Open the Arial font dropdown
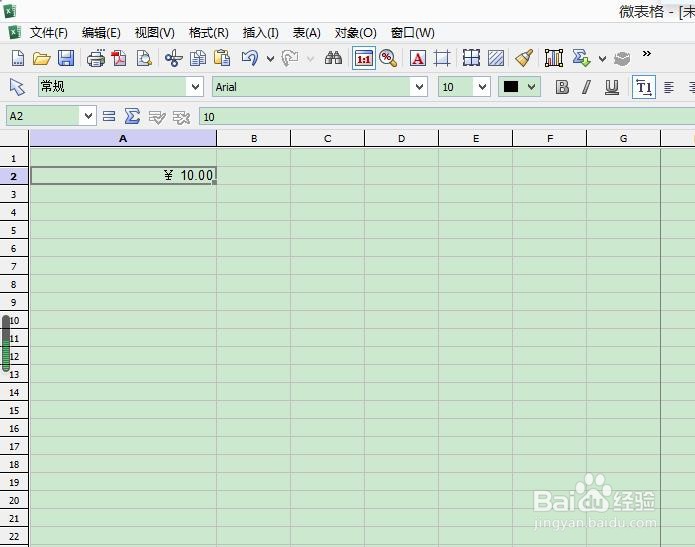 tap(419, 87)
